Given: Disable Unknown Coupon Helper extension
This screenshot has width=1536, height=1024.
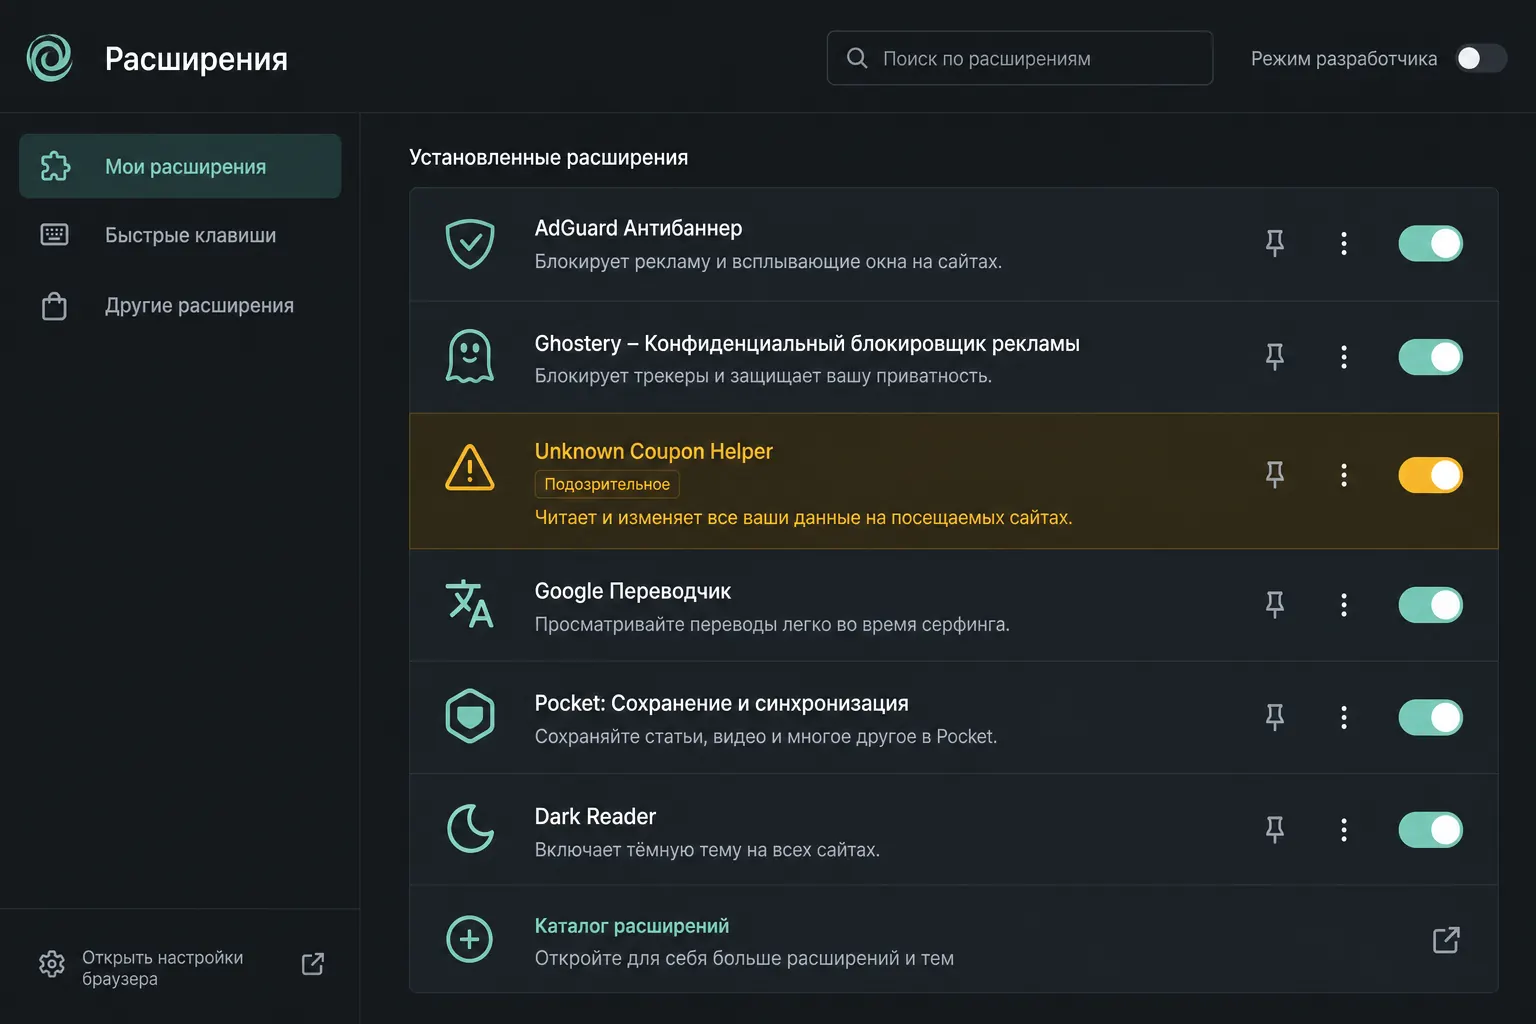Looking at the screenshot, I should [1431, 475].
